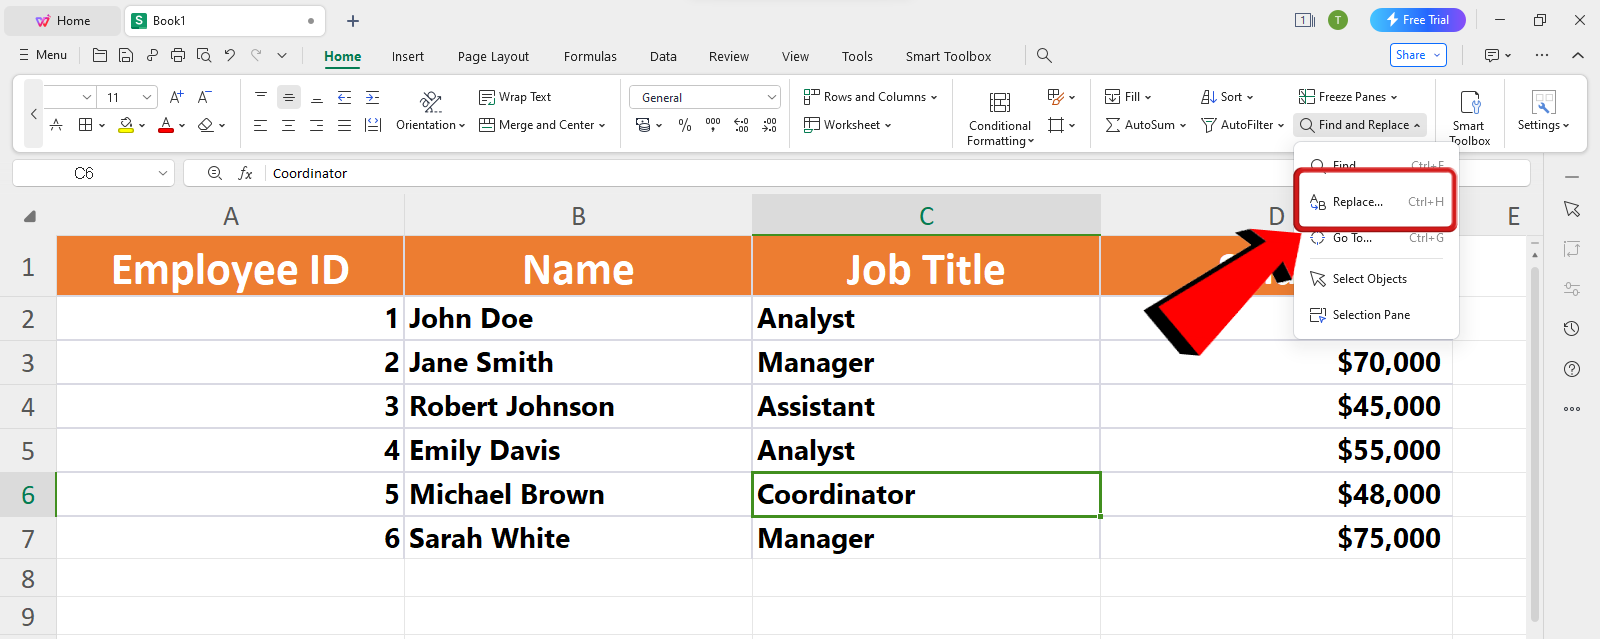Viewport: 1600px width, 639px height.
Task: Click the help question mark in sidebar
Action: coord(1572,369)
